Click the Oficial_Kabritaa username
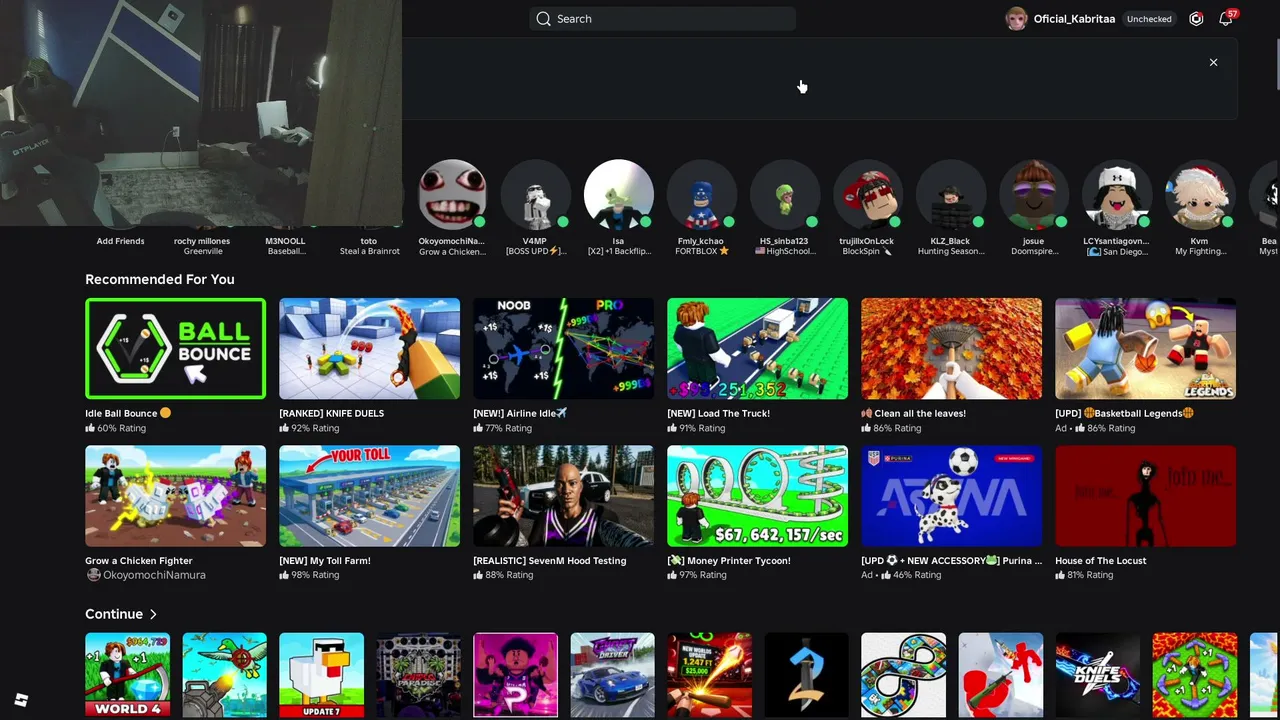Viewport: 1280px width, 720px height. (1074, 19)
